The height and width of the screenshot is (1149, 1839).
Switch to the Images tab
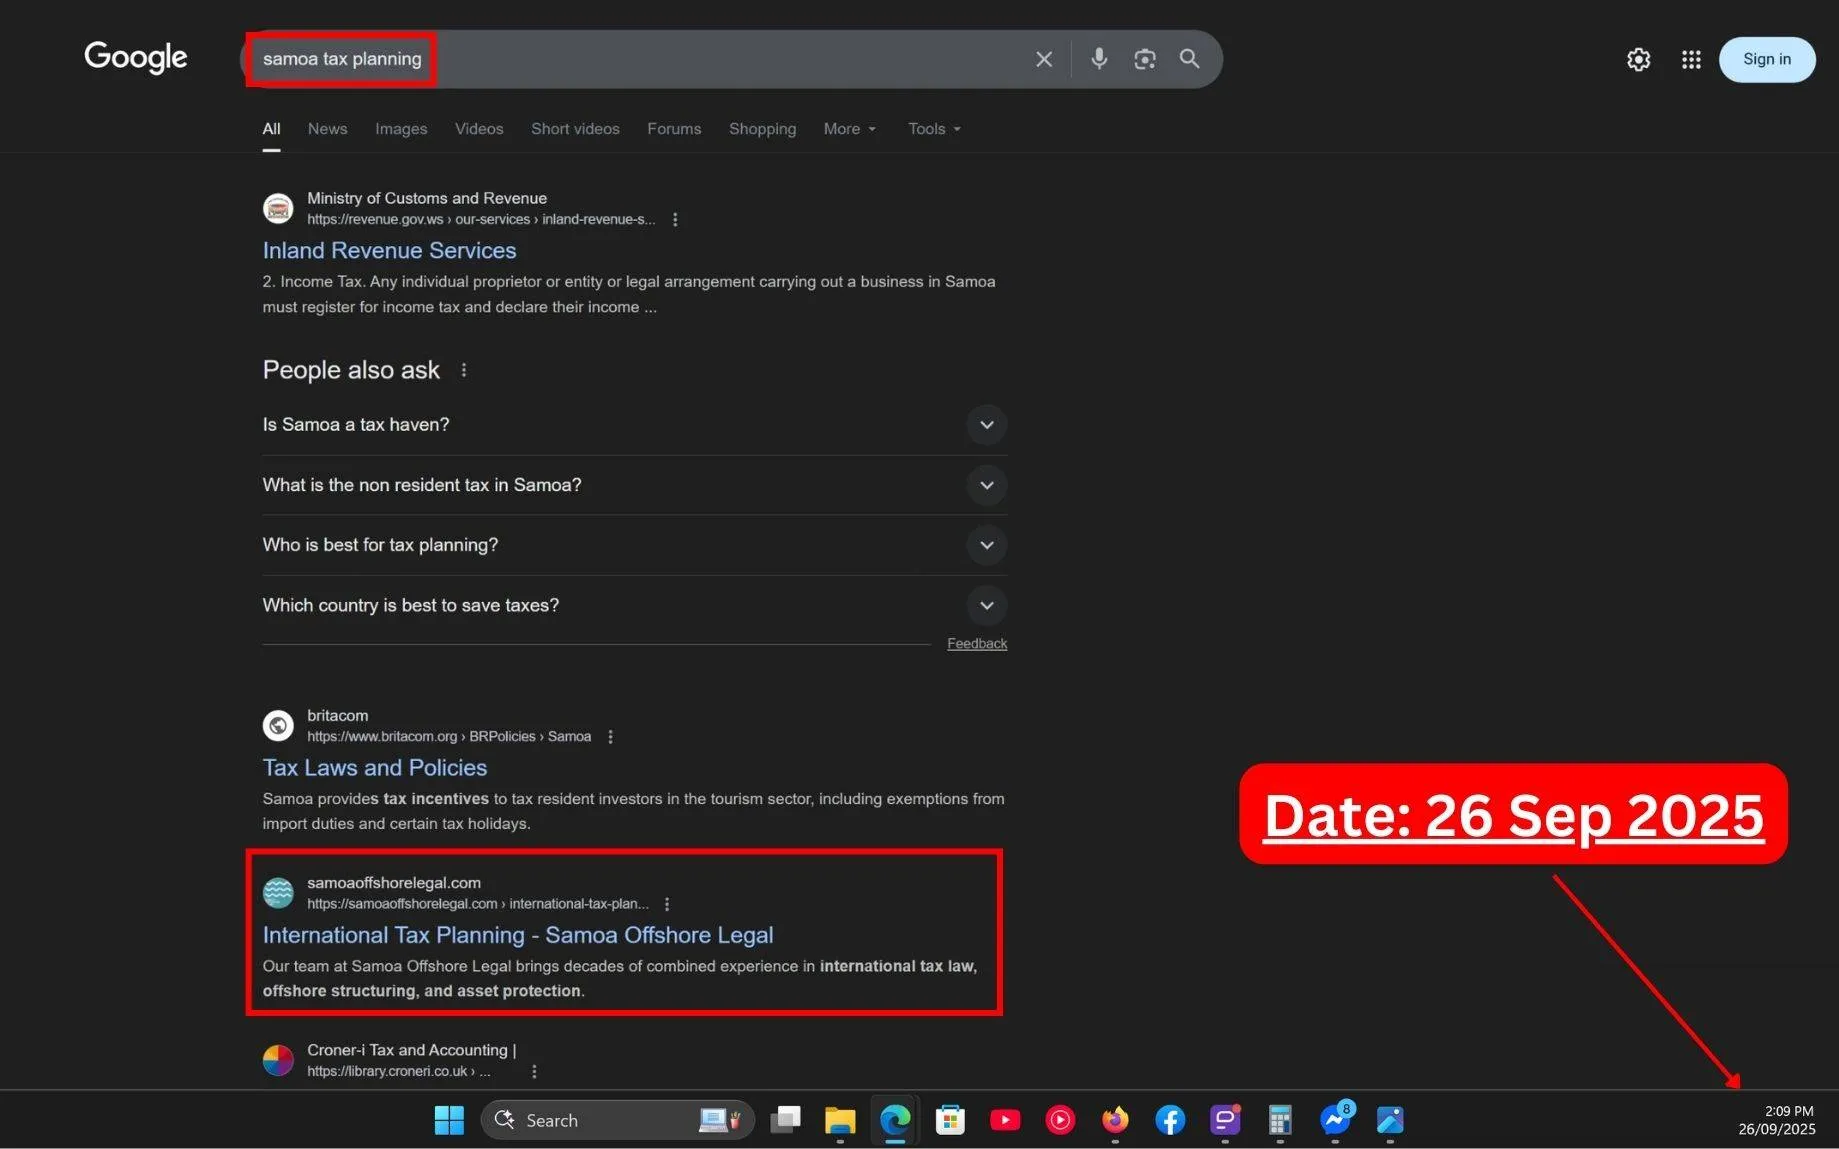click(400, 128)
